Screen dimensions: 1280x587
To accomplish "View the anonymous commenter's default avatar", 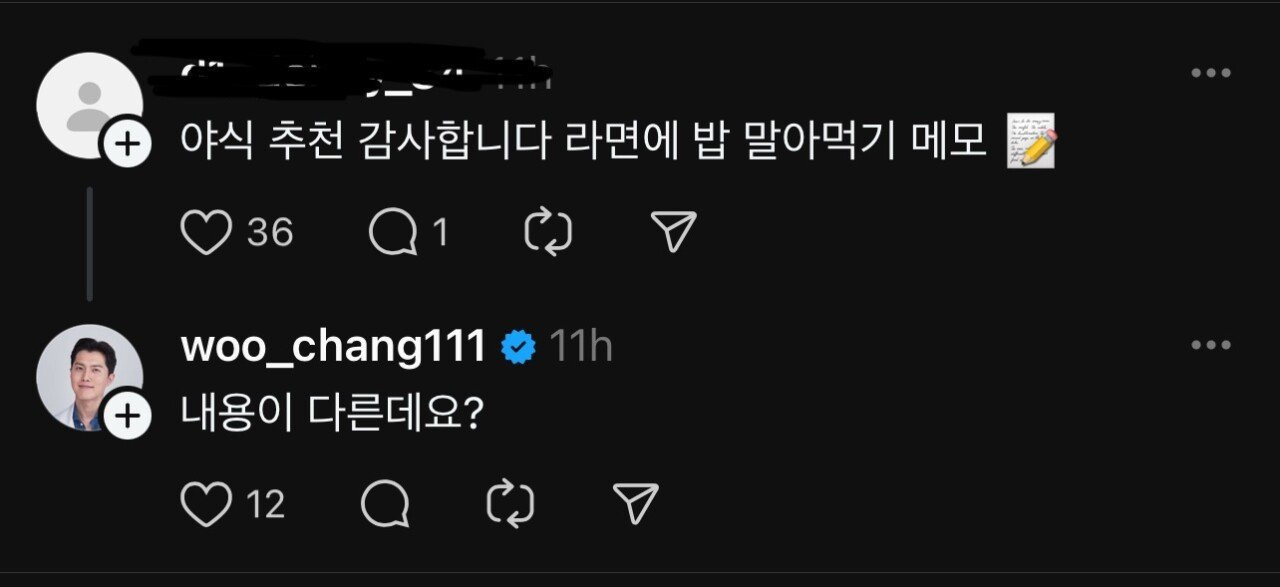I will coord(88,104).
